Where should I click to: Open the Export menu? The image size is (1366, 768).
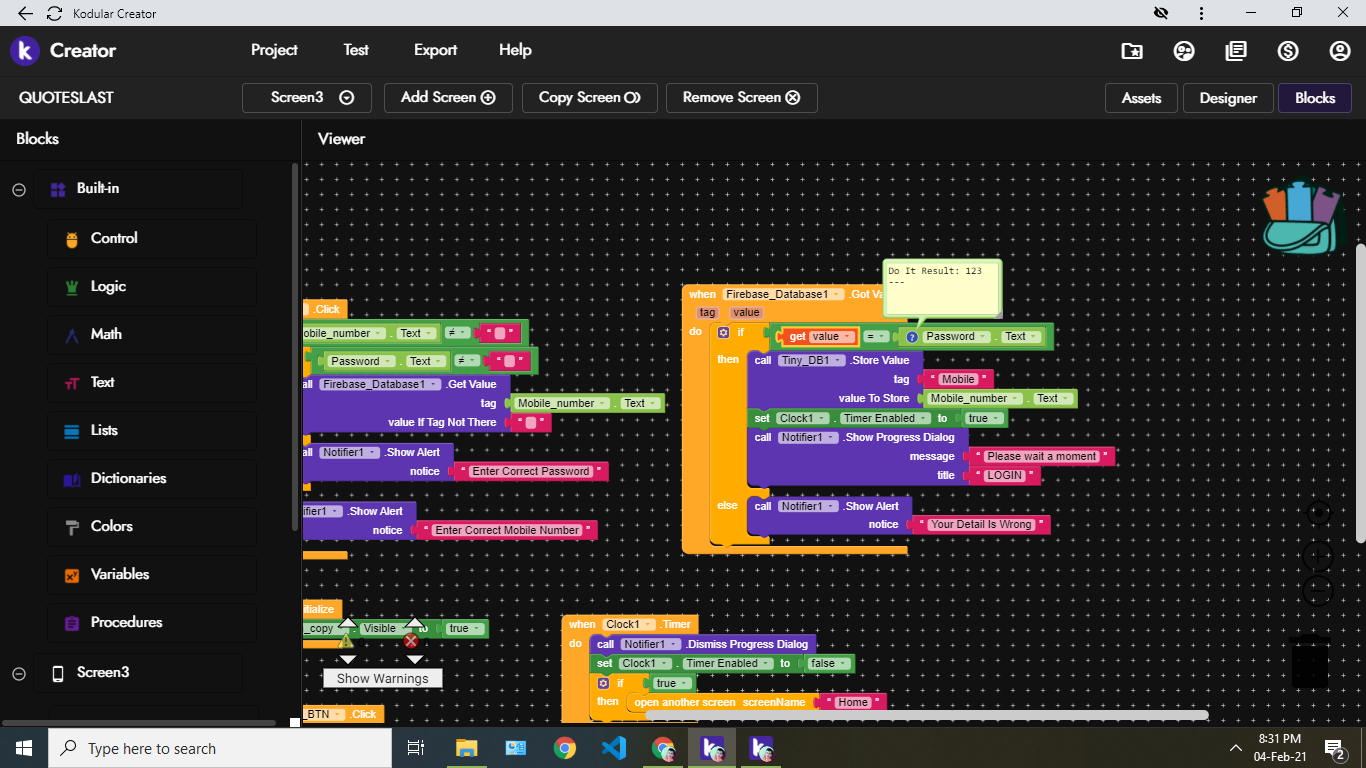[435, 50]
